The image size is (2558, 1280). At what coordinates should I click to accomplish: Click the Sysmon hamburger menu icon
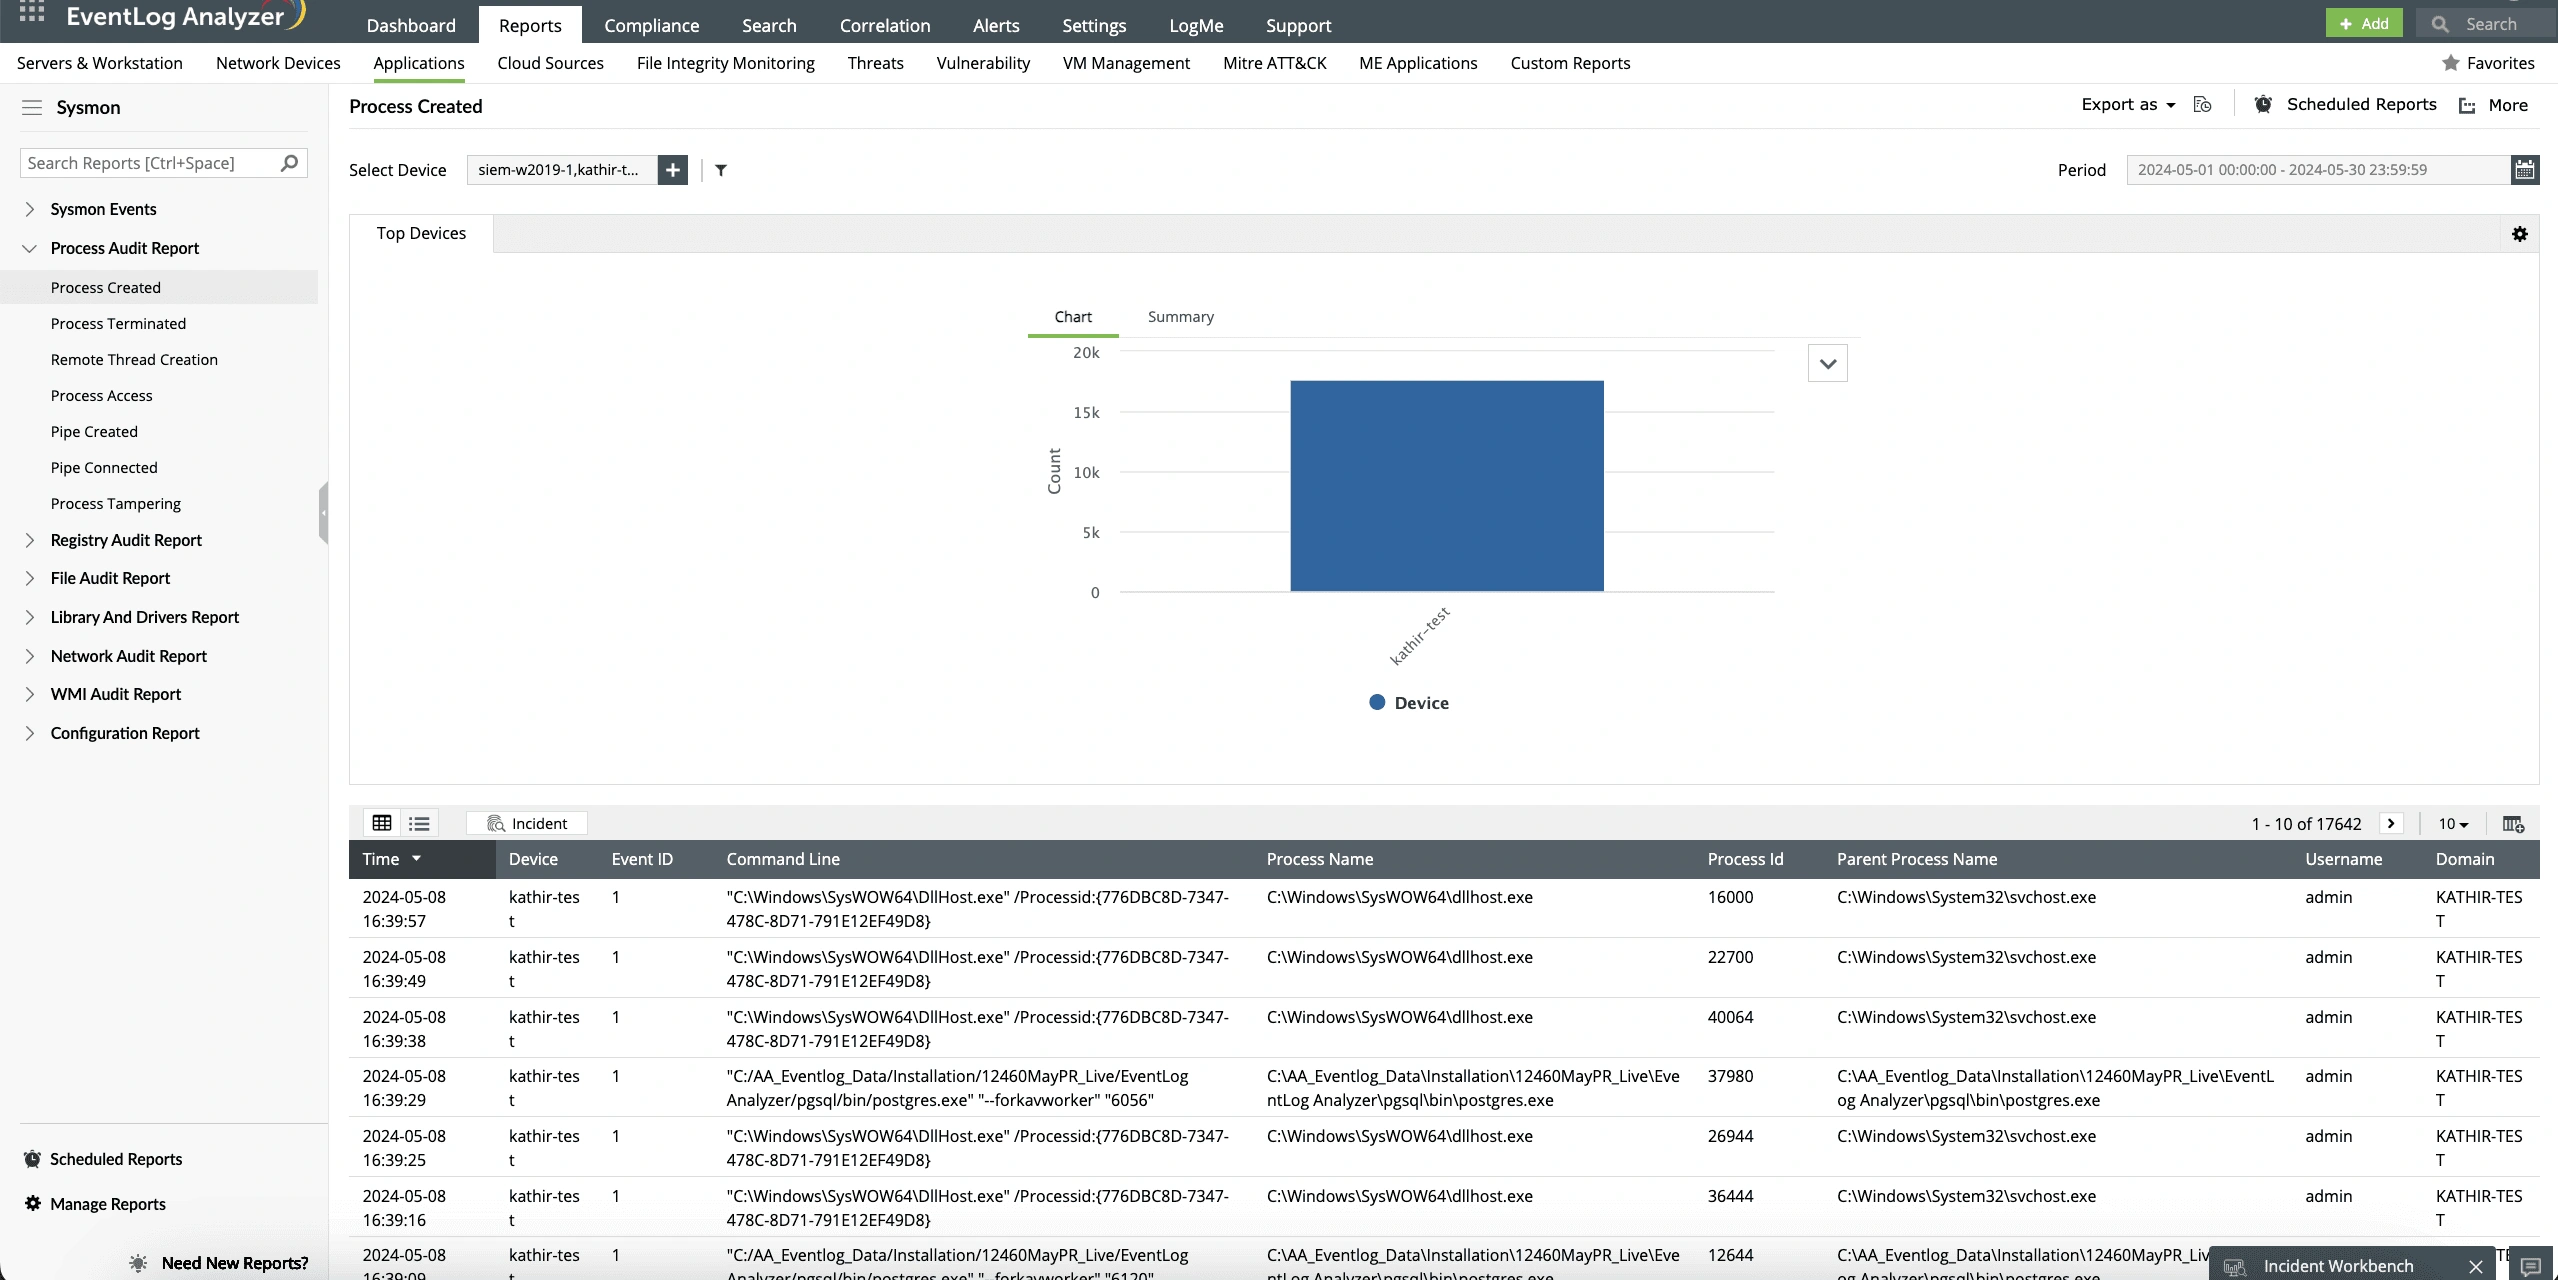tap(32, 108)
